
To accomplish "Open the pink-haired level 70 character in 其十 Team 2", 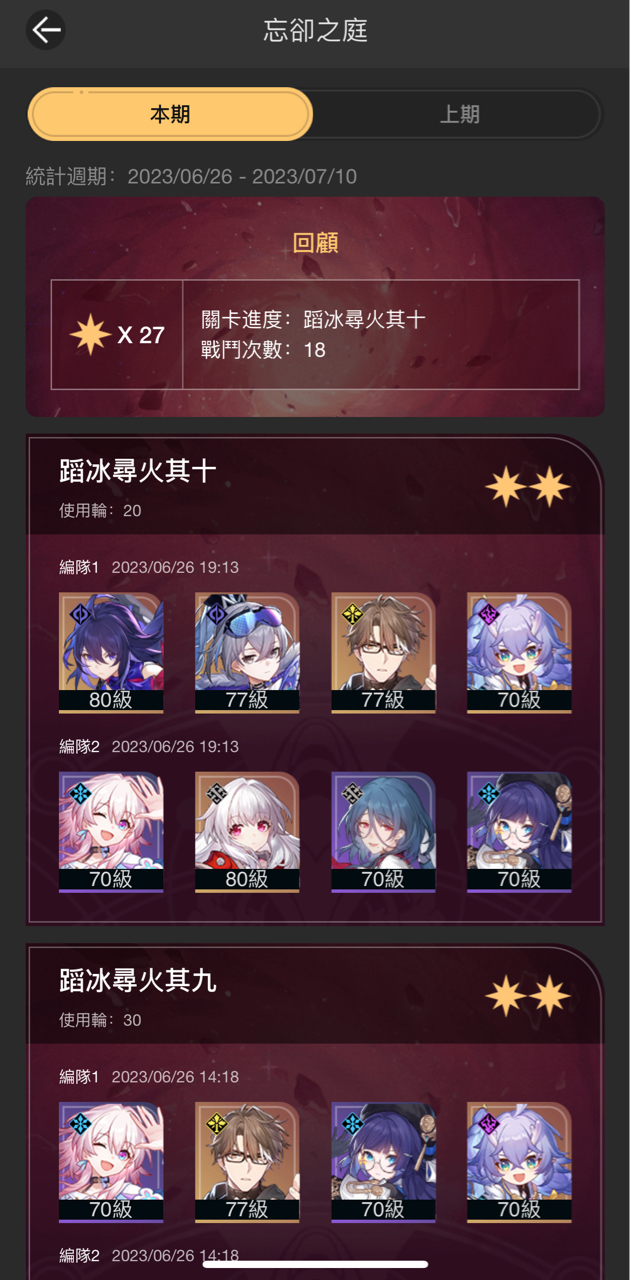I will coord(111,832).
